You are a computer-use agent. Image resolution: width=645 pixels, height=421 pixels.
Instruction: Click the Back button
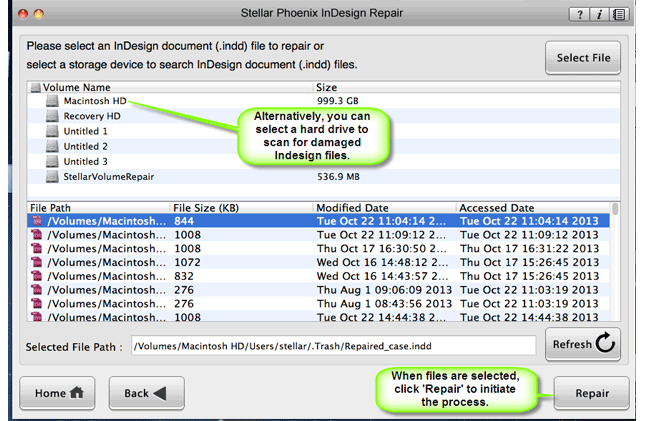pos(146,393)
